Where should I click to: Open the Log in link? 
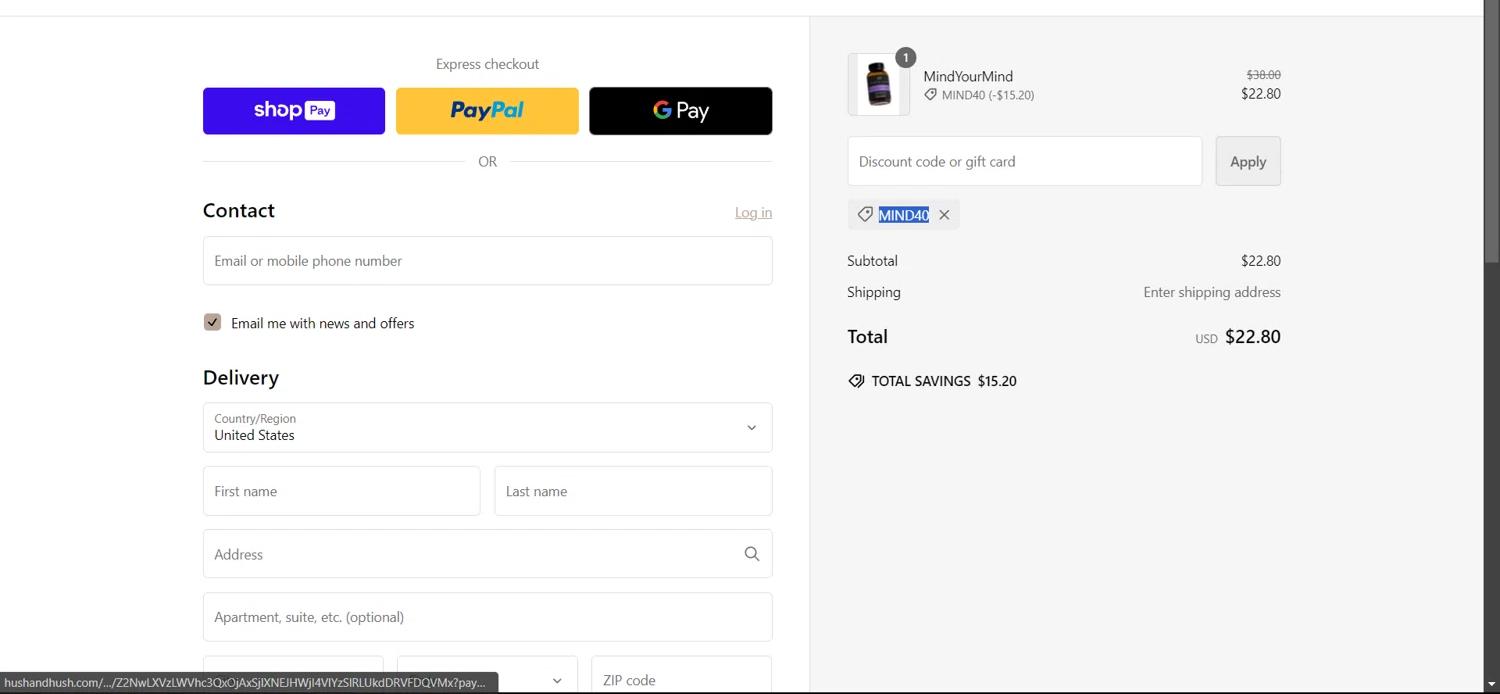tap(753, 212)
